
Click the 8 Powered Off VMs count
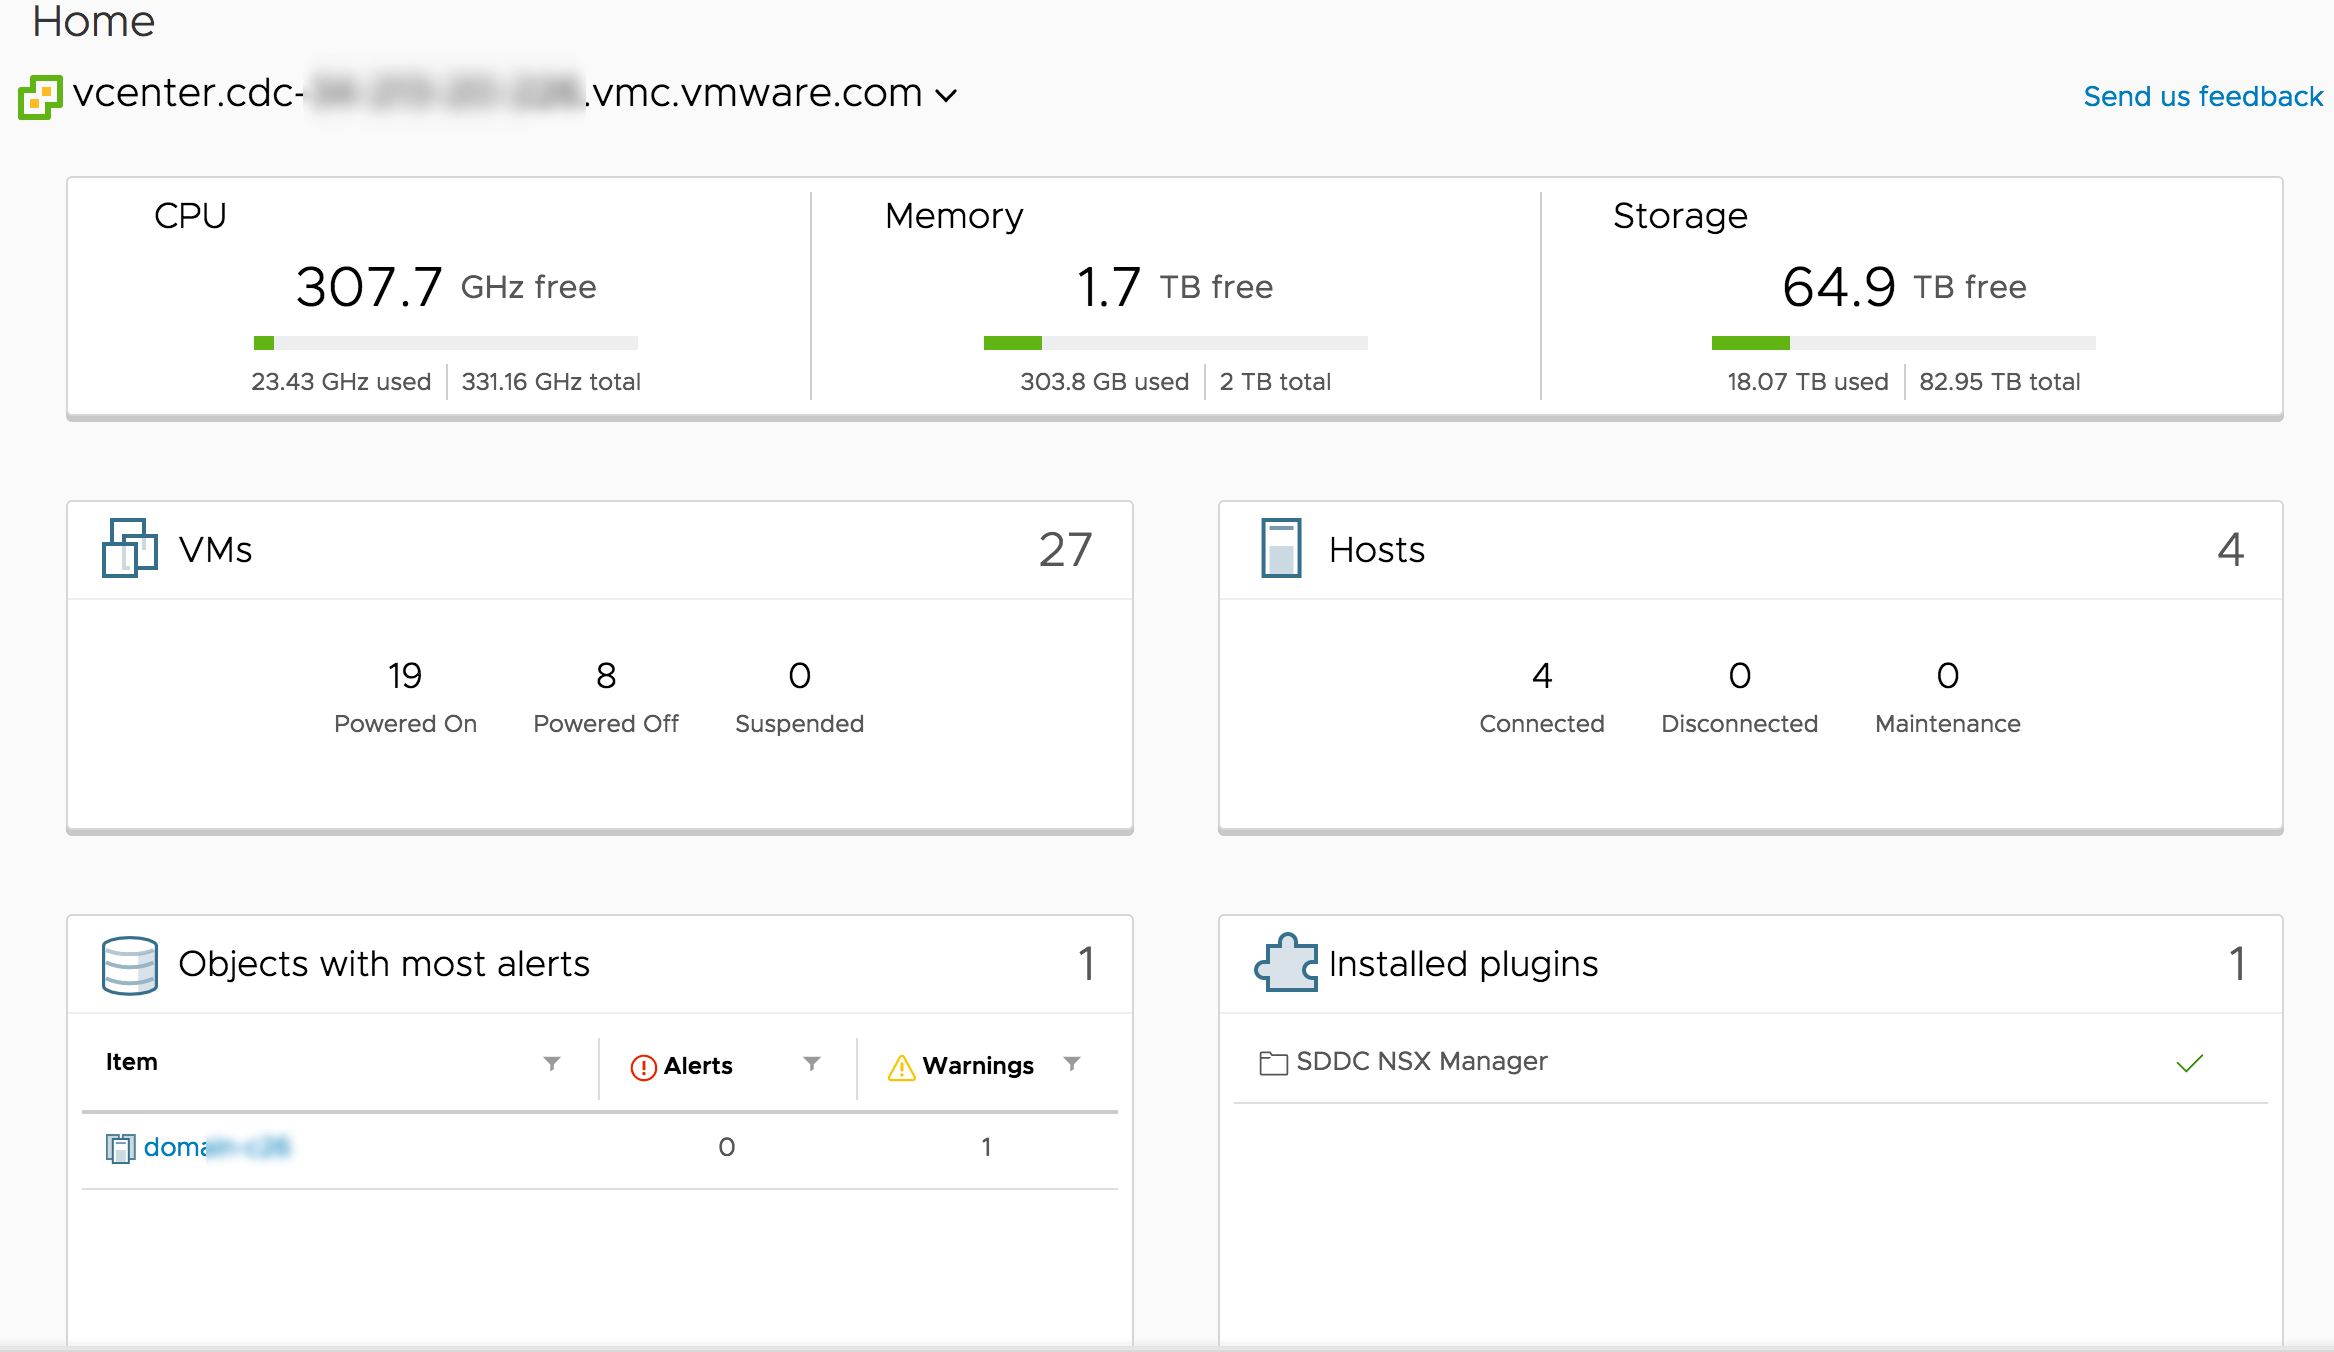[606, 676]
